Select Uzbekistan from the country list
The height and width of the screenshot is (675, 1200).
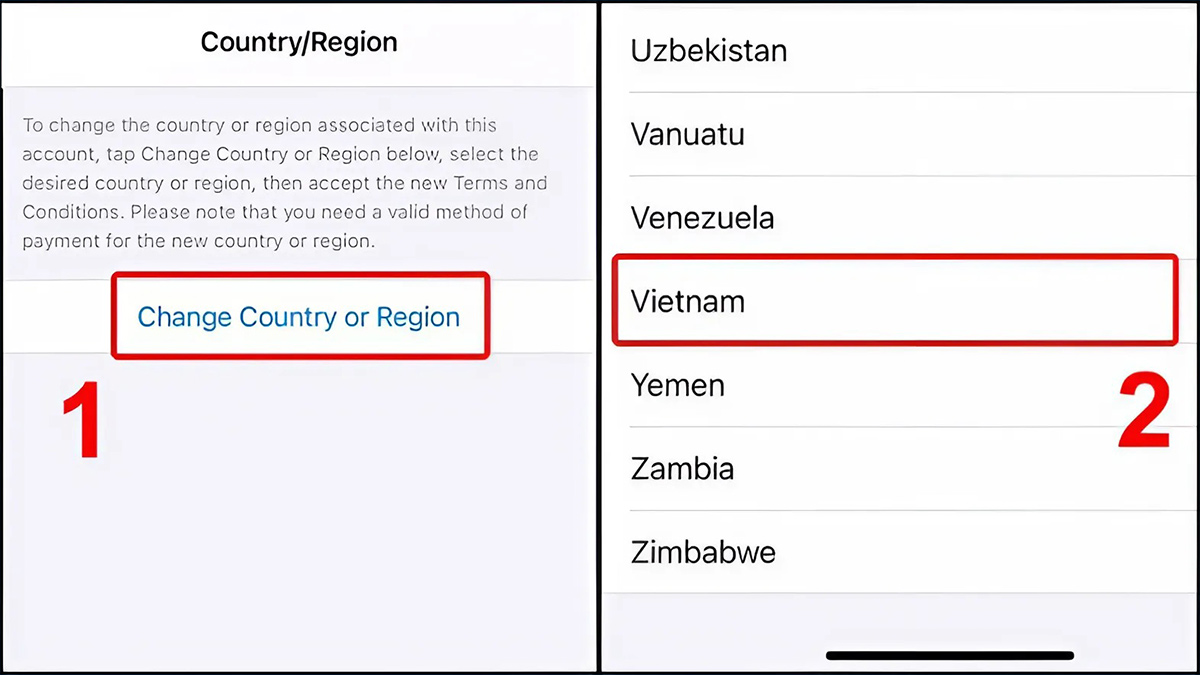(709, 50)
